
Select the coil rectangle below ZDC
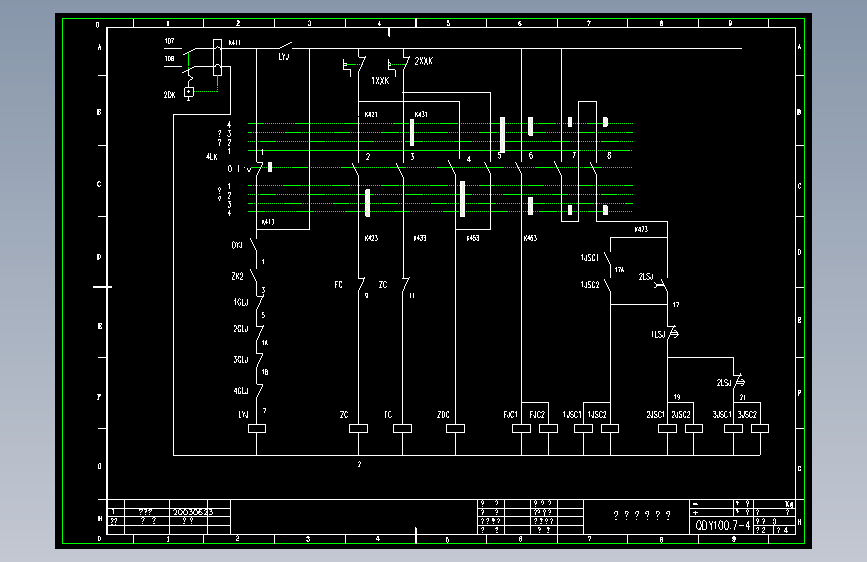[455, 428]
